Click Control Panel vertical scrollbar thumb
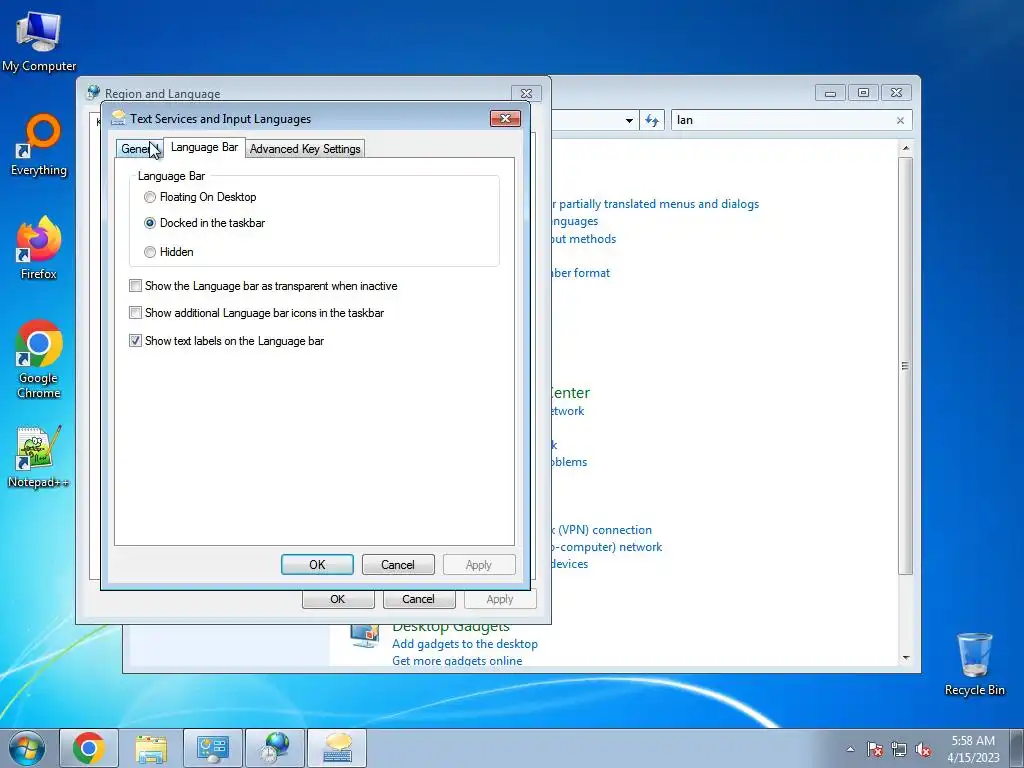This screenshot has height=768, width=1024. pyautogui.click(x=905, y=366)
